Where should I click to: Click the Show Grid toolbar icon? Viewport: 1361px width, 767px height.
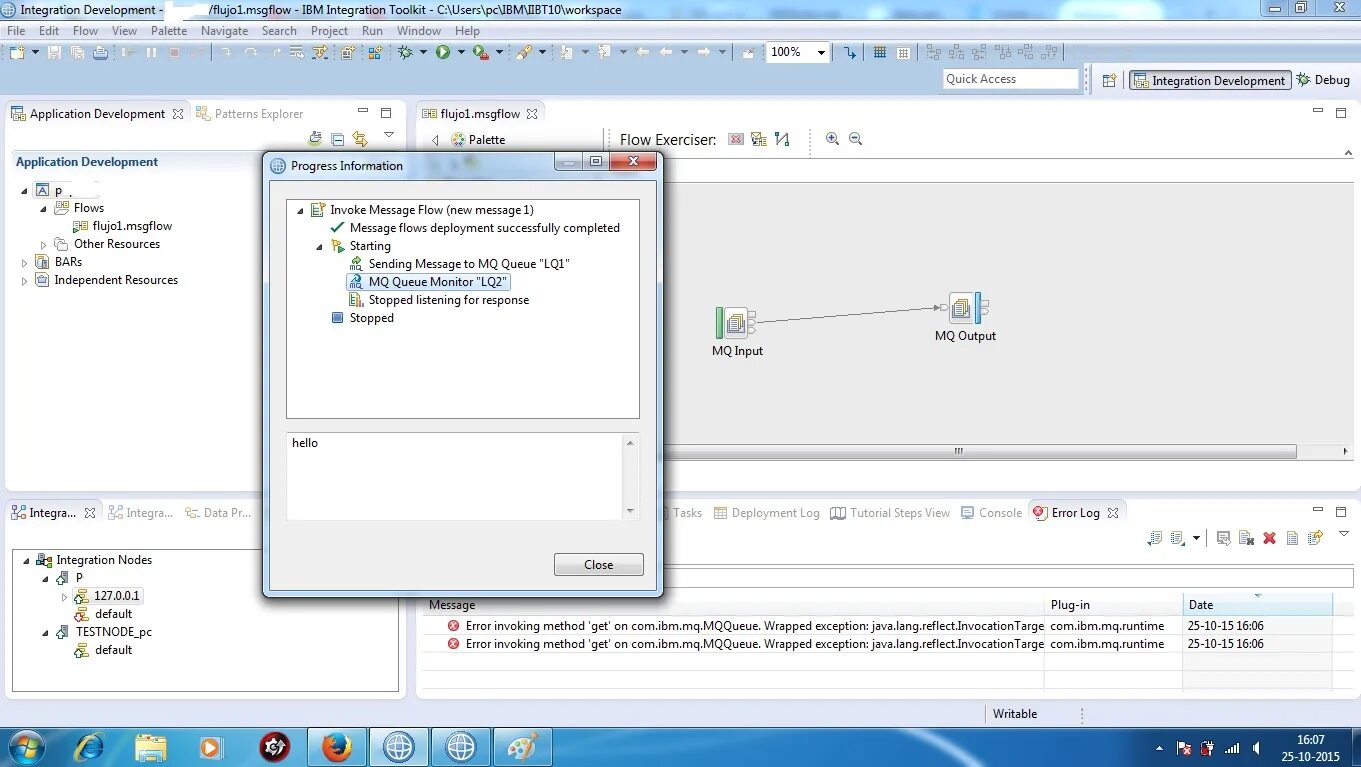[880, 52]
